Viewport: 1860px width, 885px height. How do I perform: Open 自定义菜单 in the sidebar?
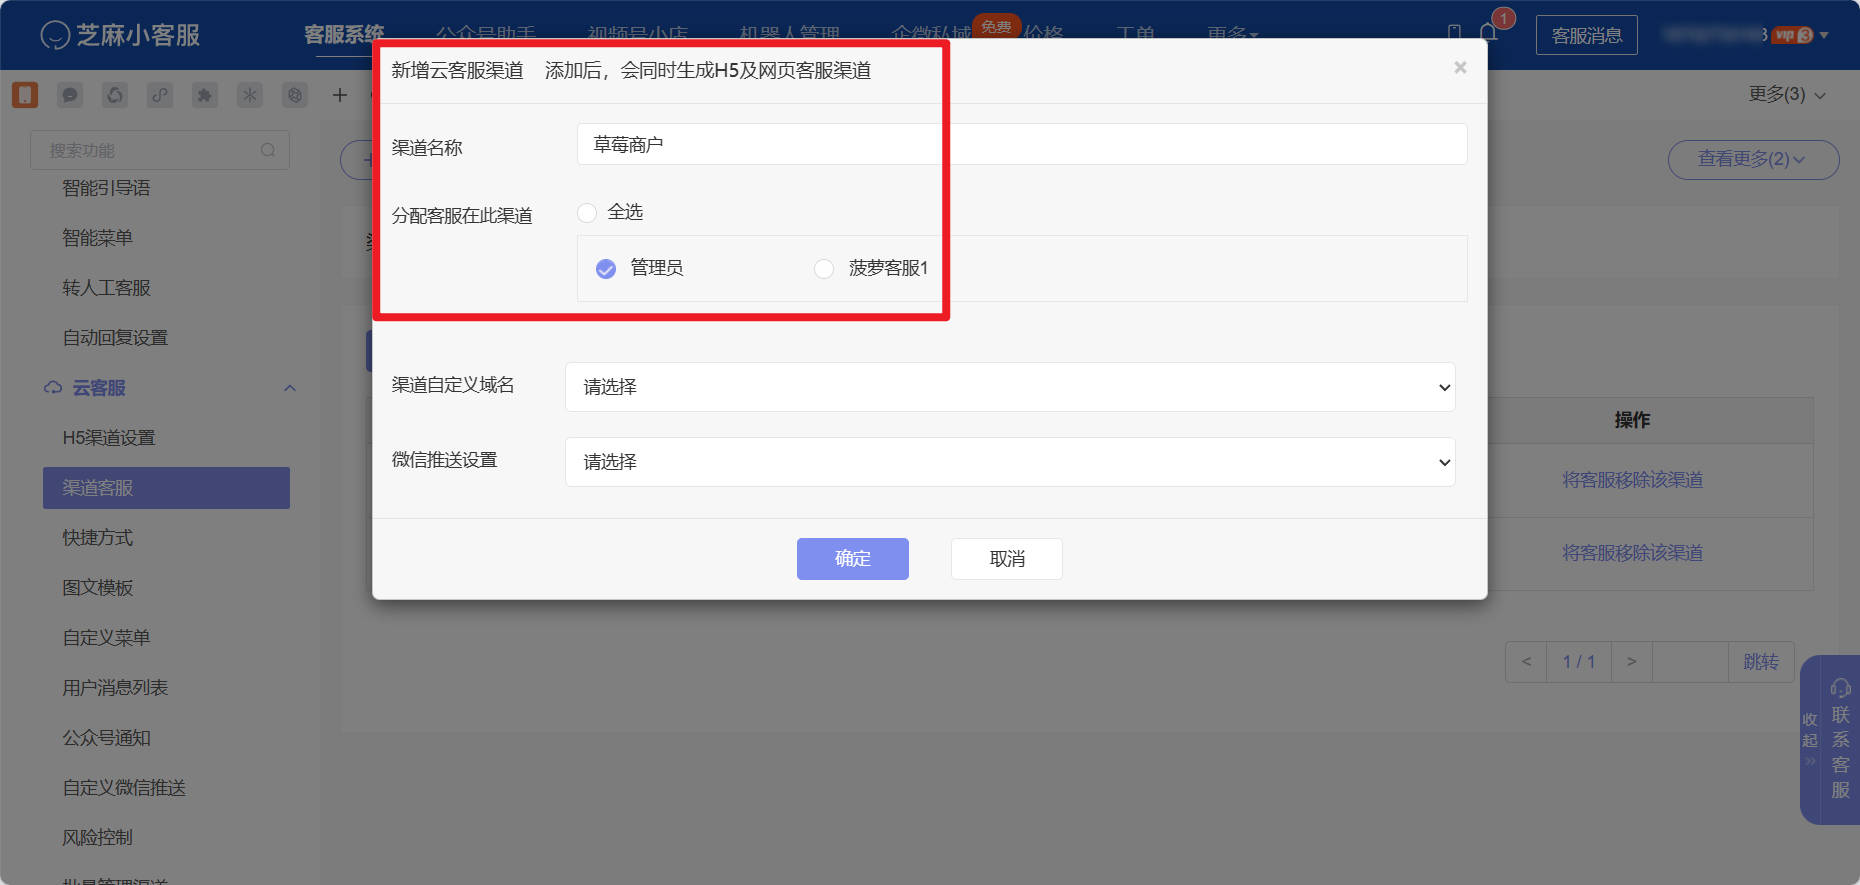tap(106, 638)
